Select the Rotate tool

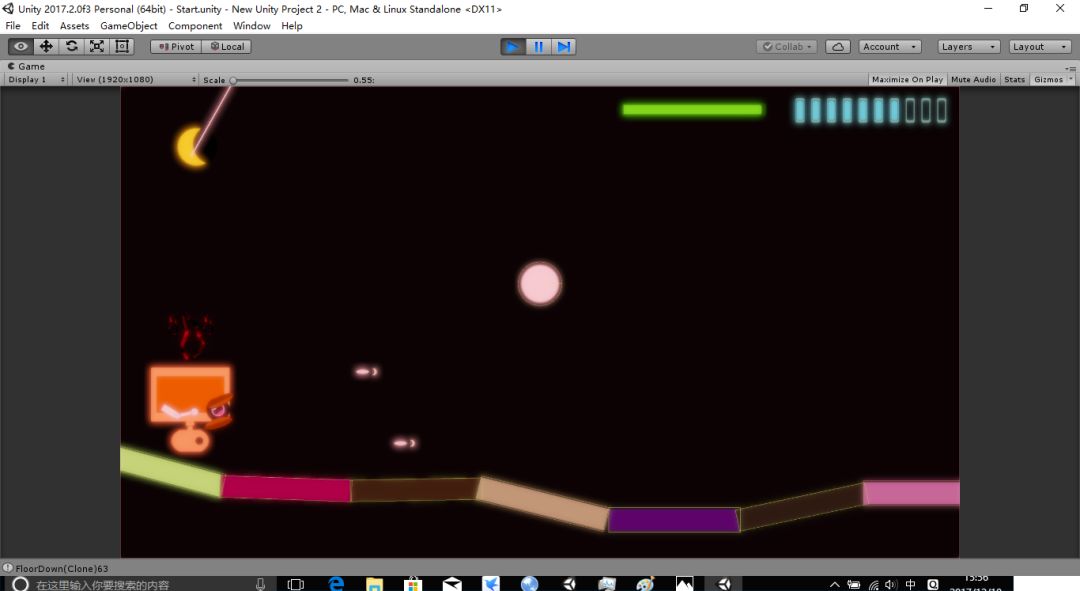pos(72,46)
